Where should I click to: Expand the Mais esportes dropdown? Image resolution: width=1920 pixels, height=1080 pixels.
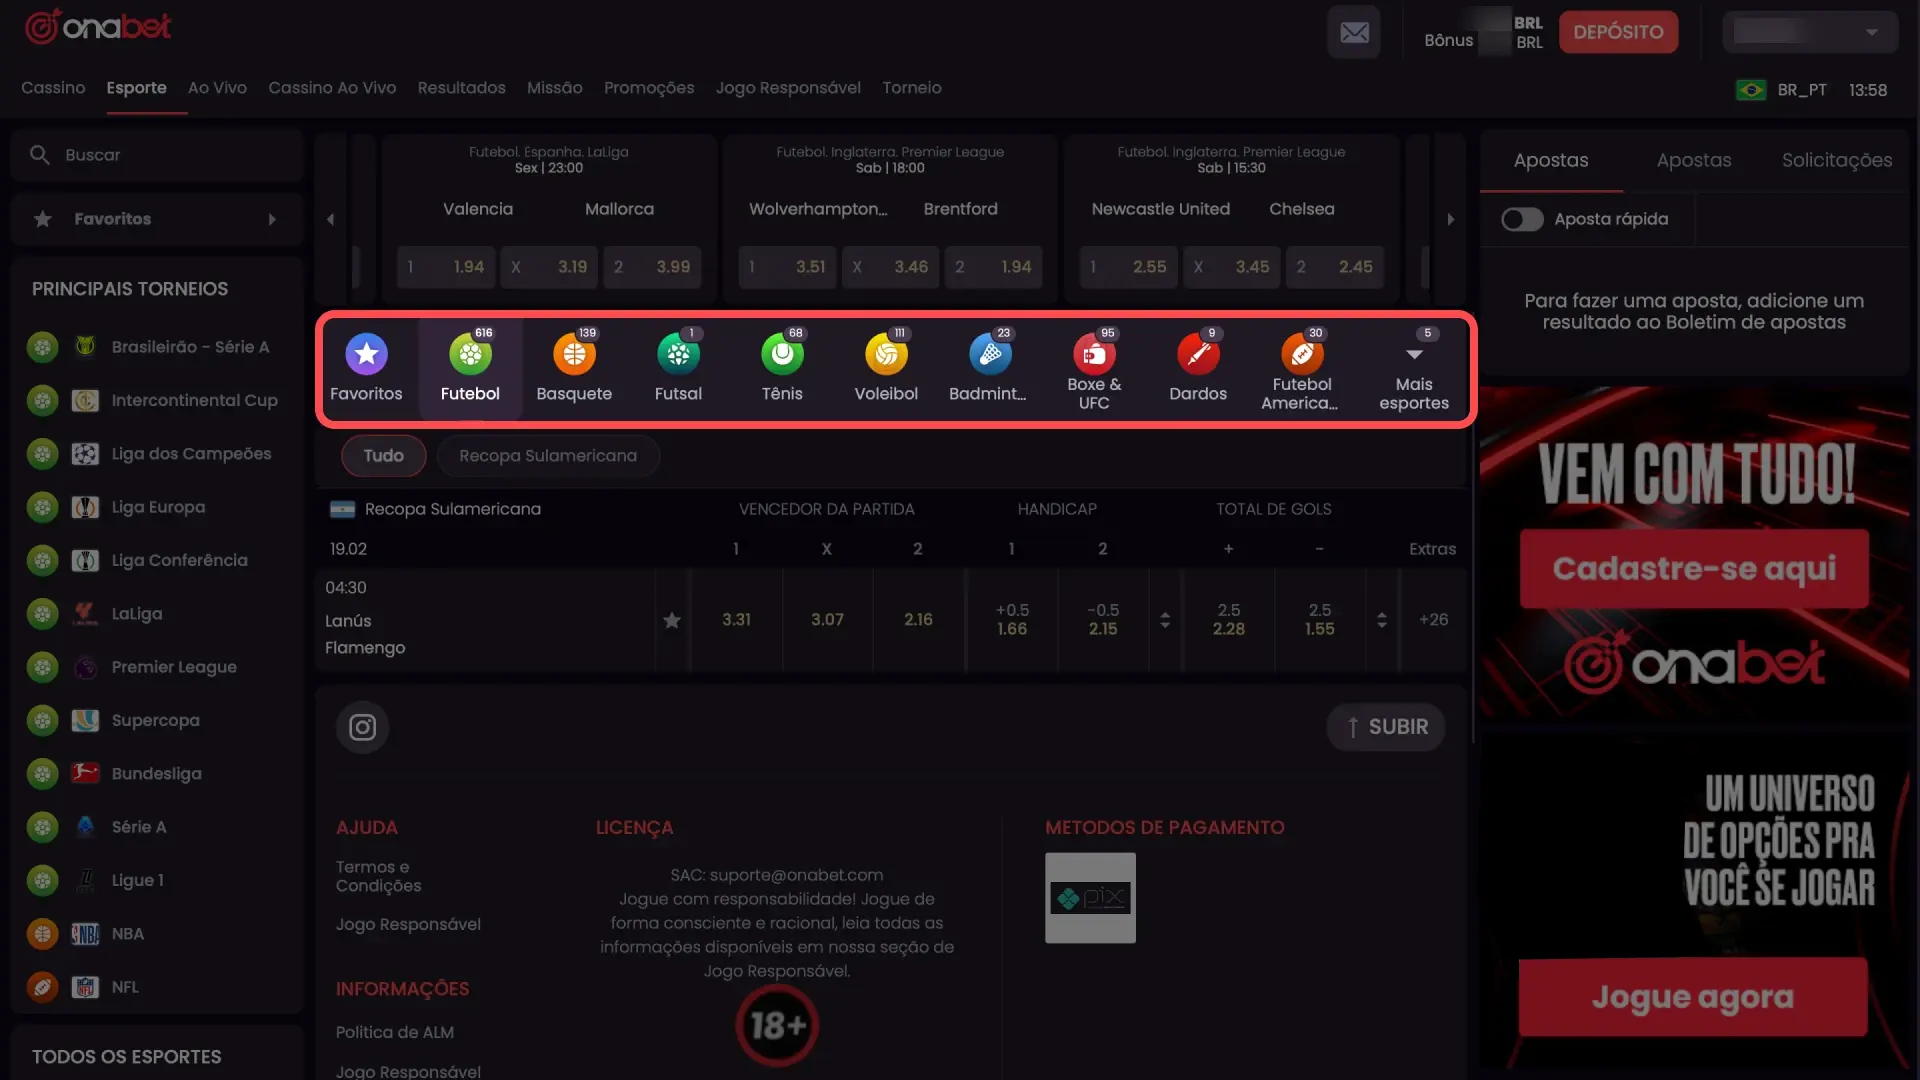pyautogui.click(x=1414, y=372)
